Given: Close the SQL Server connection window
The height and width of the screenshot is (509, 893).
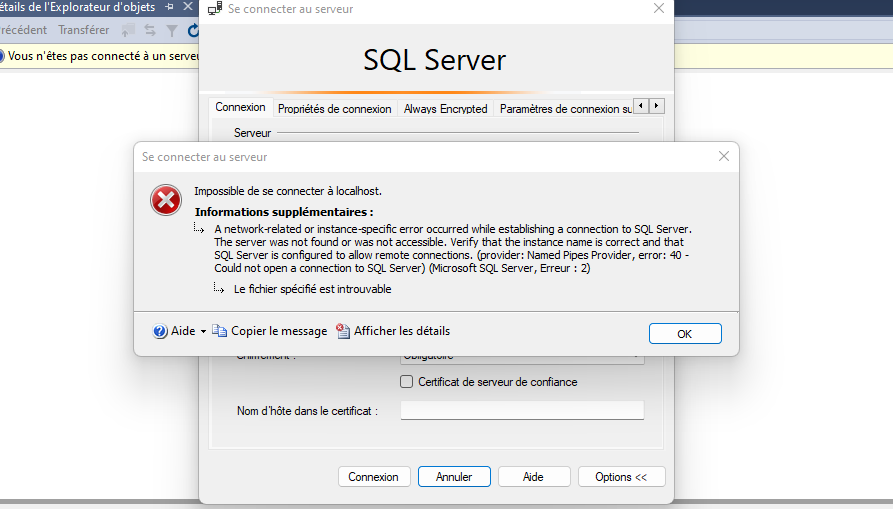Looking at the screenshot, I should [x=658, y=9].
